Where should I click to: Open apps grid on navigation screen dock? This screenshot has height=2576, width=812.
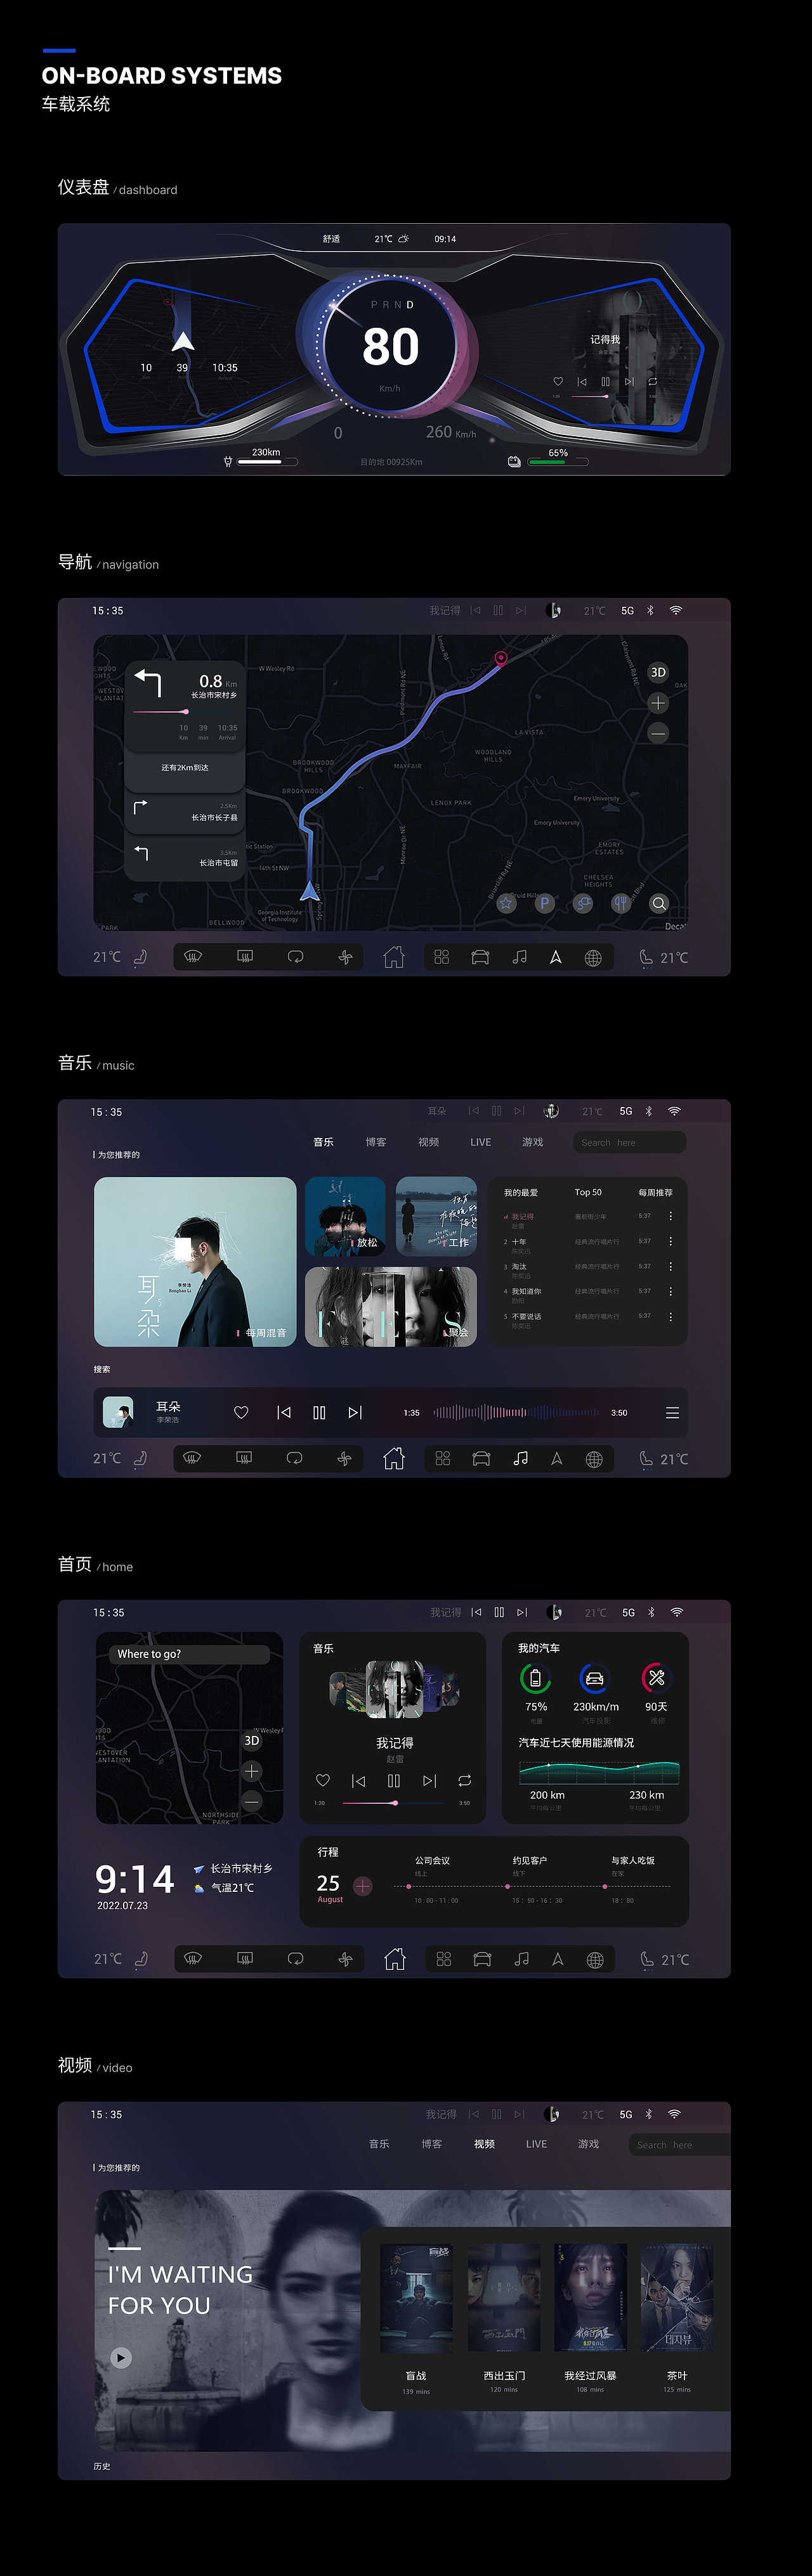coord(442,957)
